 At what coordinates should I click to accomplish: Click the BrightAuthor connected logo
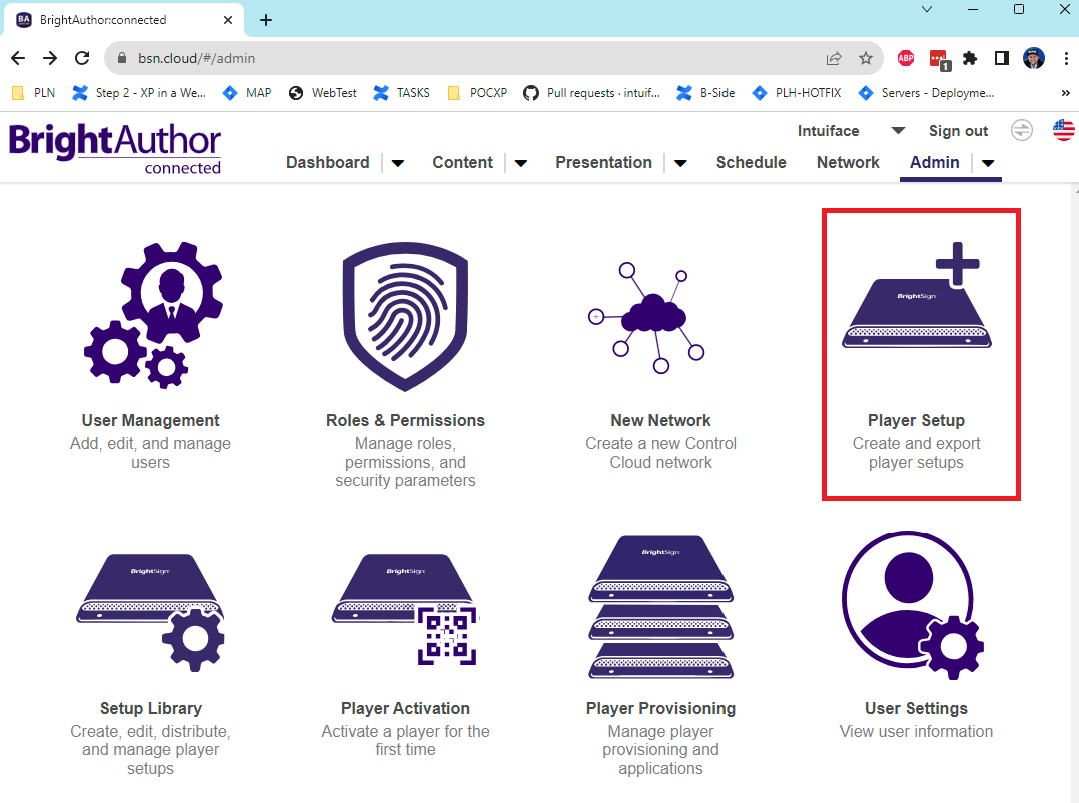coord(115,149)
